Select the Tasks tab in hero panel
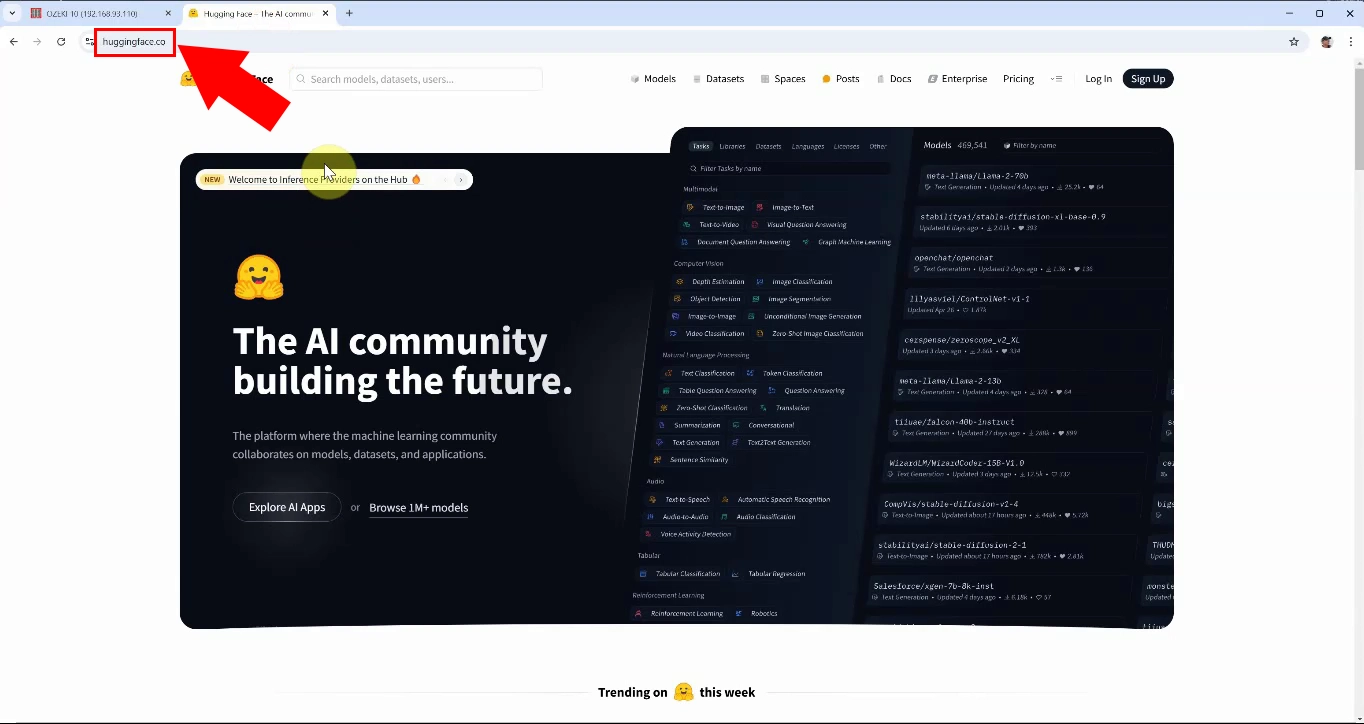The width and height of the screenshot is (1364, 724). [x=701, y=146]
